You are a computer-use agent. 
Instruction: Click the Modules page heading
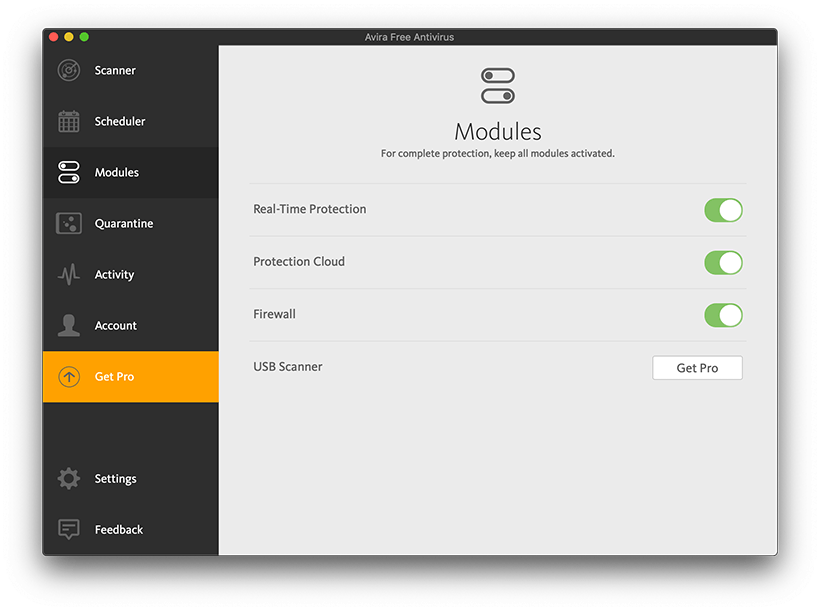point(498,131)
